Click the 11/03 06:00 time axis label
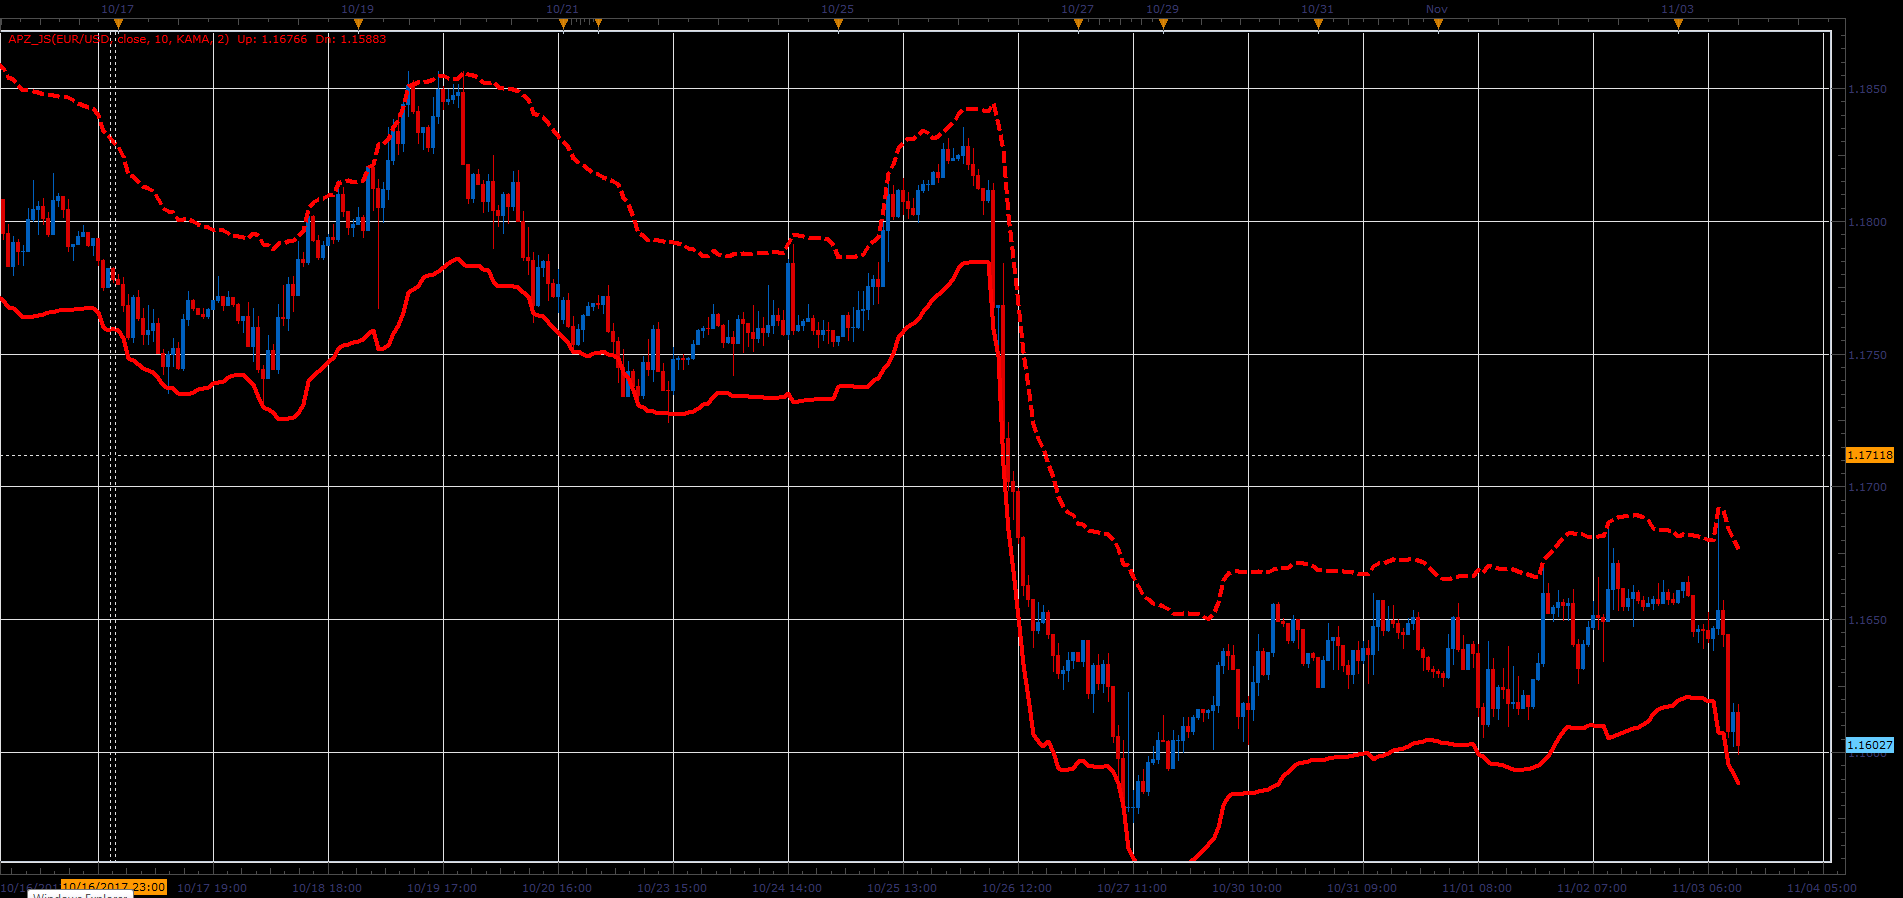 coord(1707,888)
